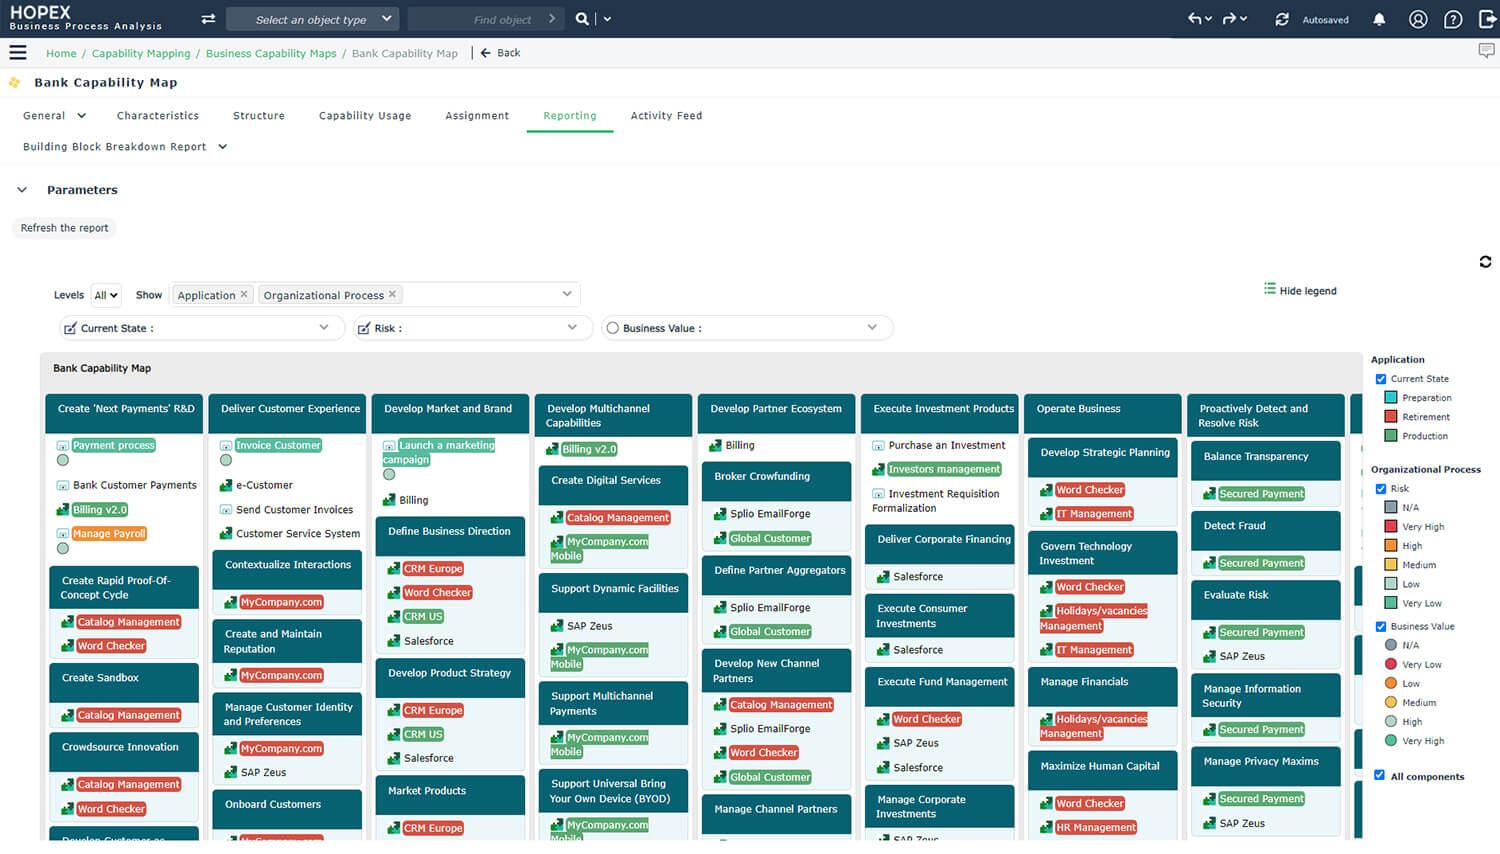Open Capability Mapping breadcrumb link
Viewport: 1500px width, 854px height.
141,54
